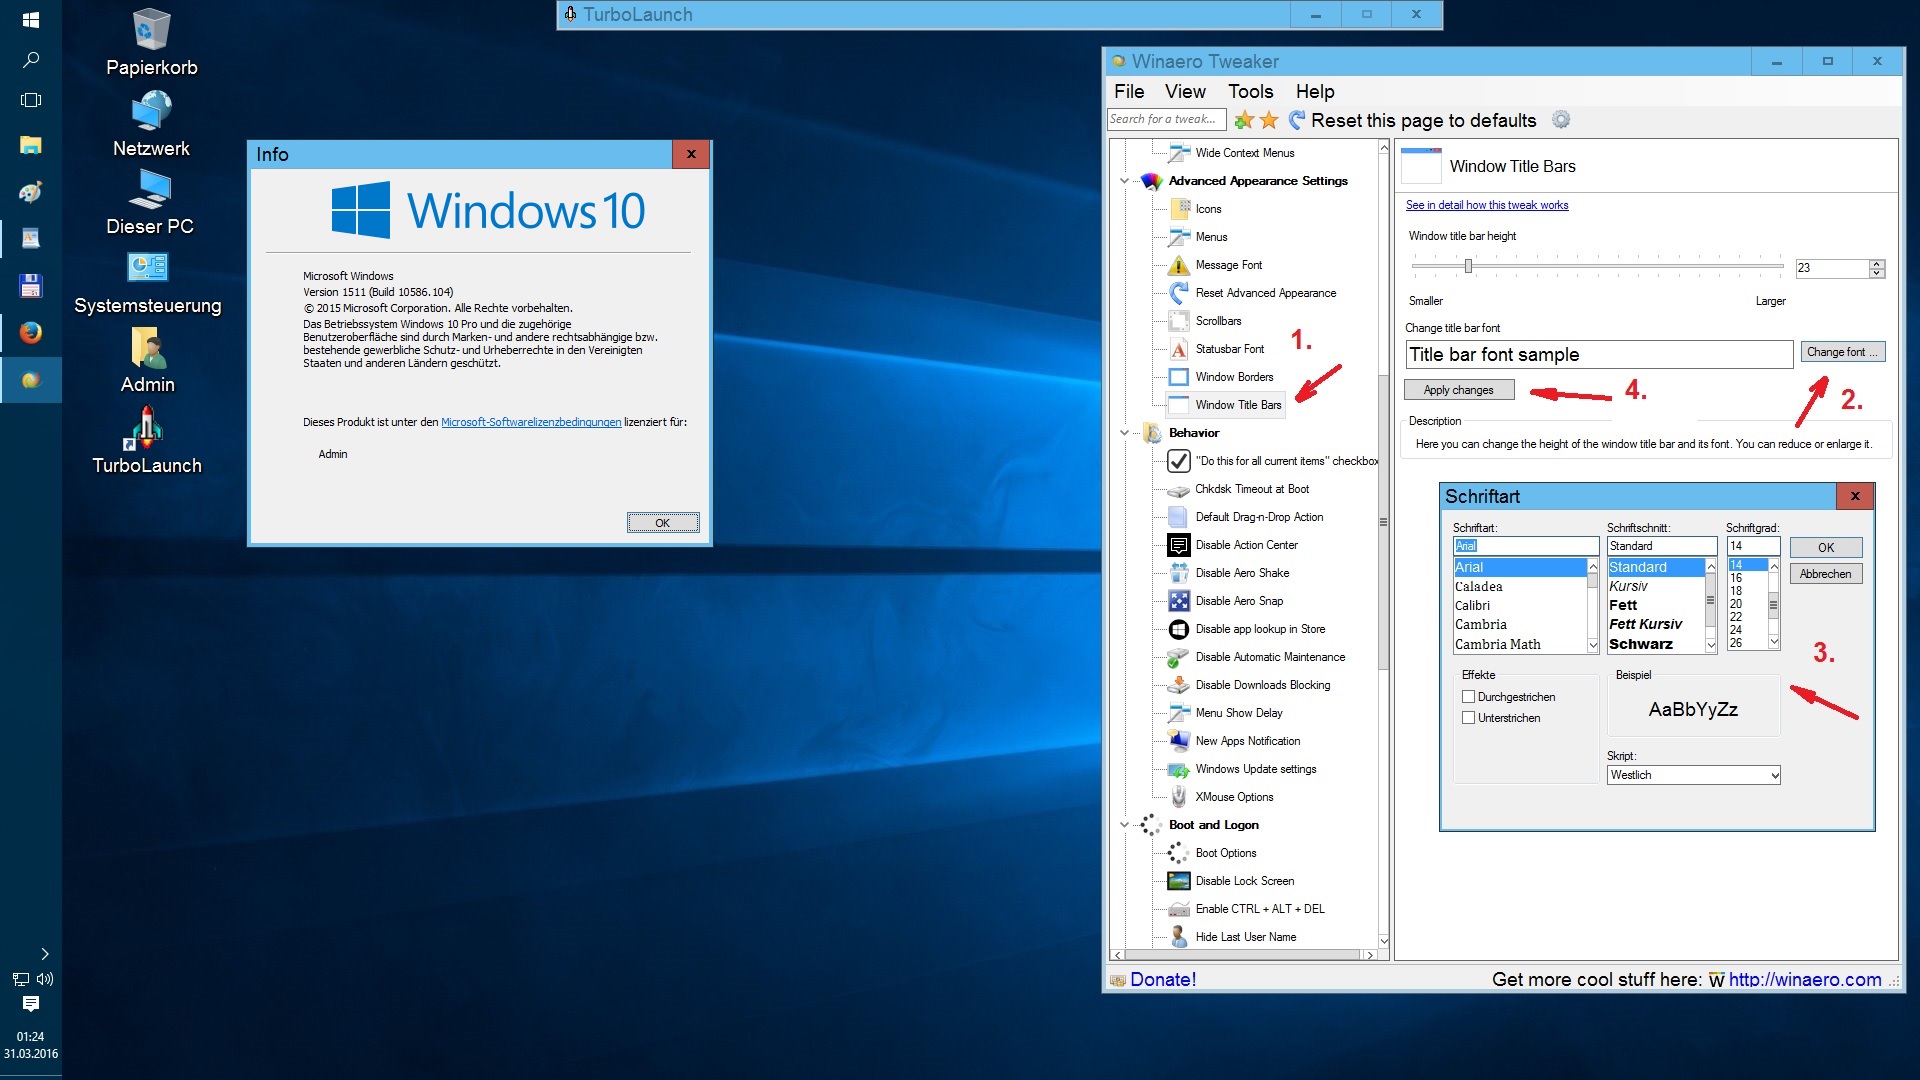The image size is (1920, 1080).
Task: Open the Tools menu
Action: [x=1250, y=91]
